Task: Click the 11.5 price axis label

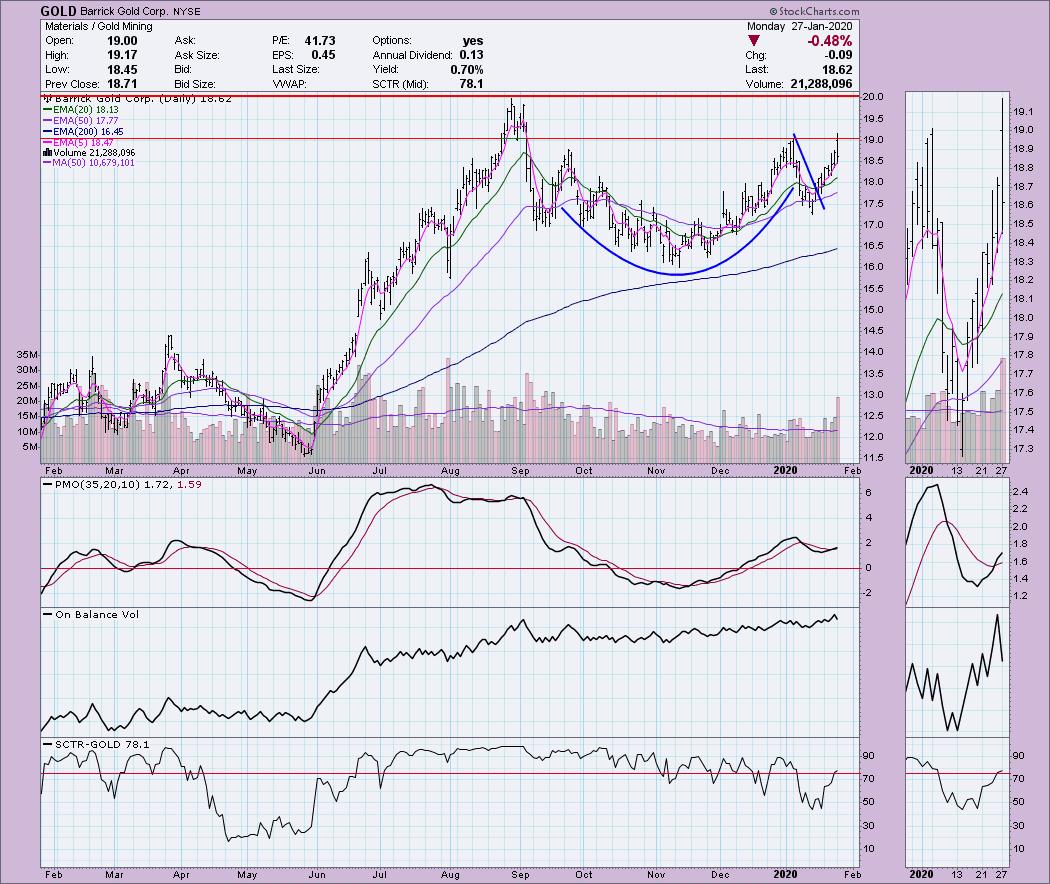Action: [x=874, y=458]
